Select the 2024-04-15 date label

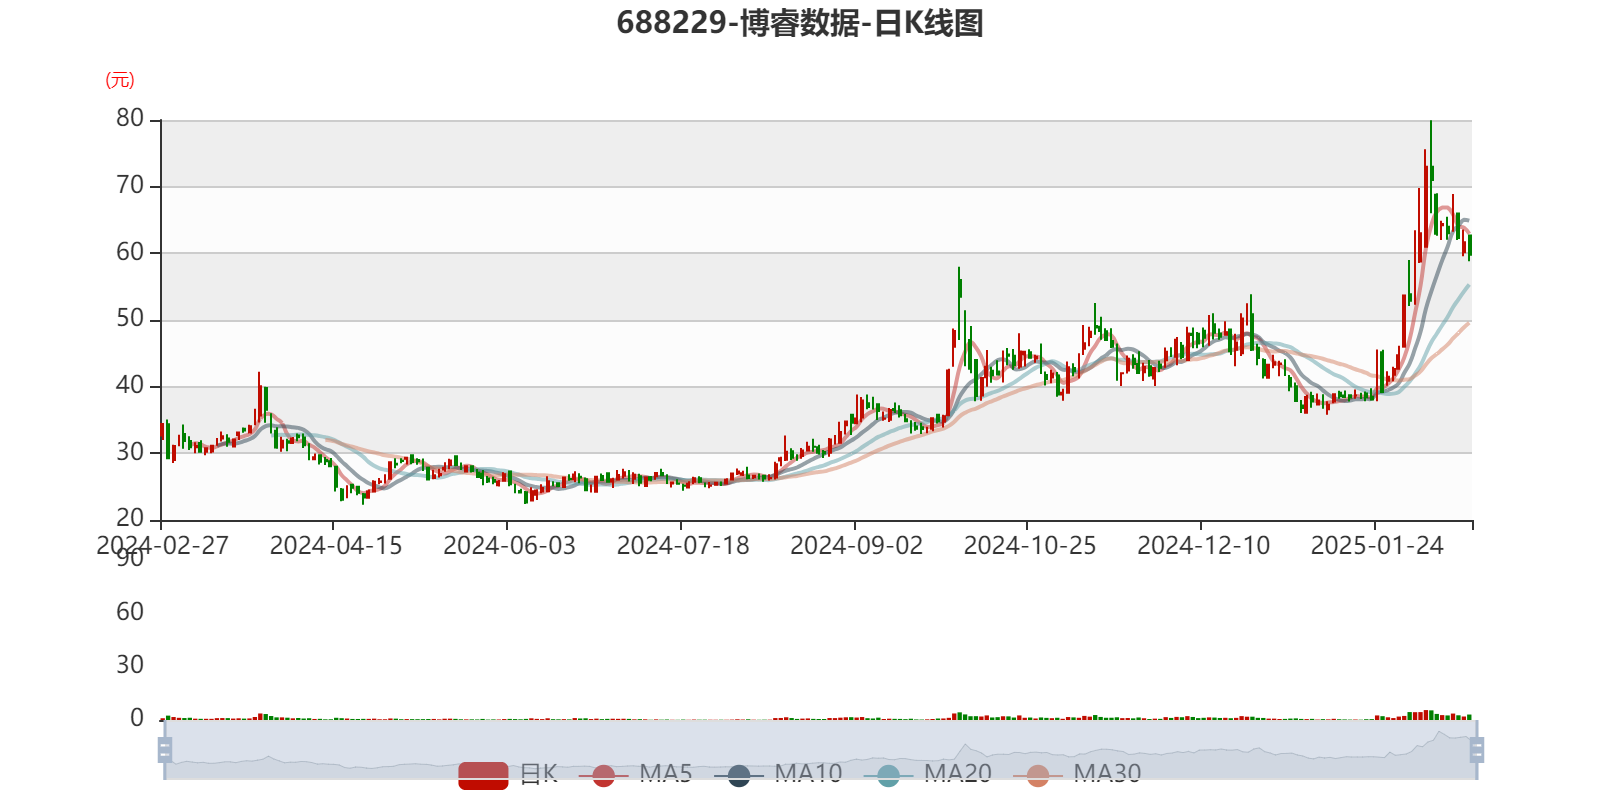(336, 546)
